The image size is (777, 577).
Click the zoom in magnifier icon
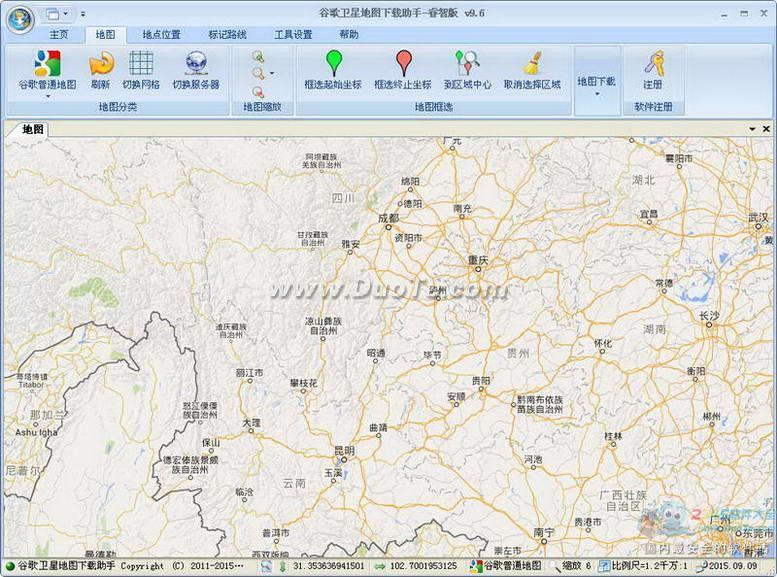[x=258, y=57]
